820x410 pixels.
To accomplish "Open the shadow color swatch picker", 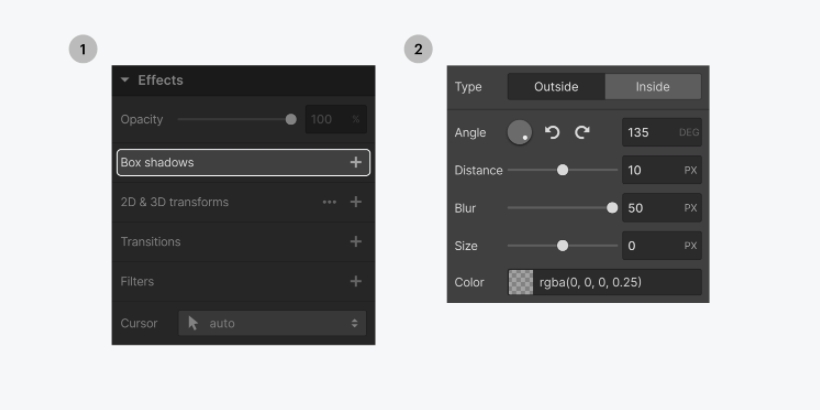I will click(521, 282).
